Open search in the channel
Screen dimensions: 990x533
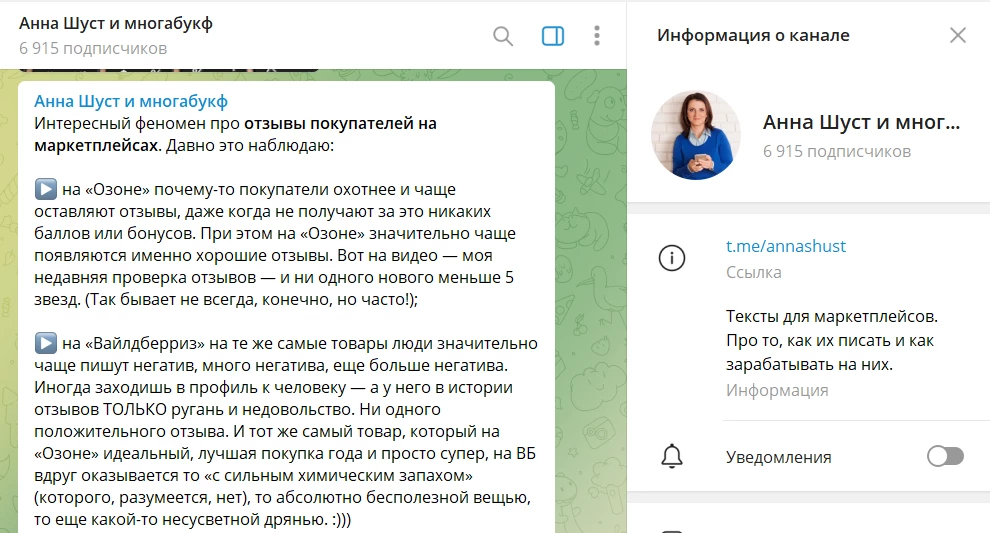[x=503, y=36]
